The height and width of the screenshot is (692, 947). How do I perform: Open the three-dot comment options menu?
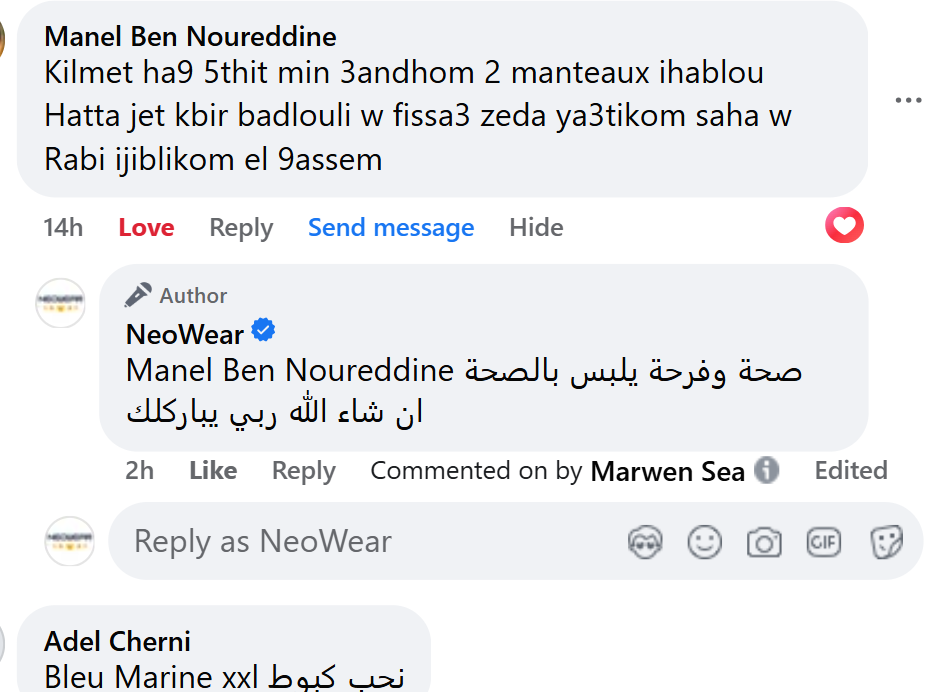pos(908,100)
